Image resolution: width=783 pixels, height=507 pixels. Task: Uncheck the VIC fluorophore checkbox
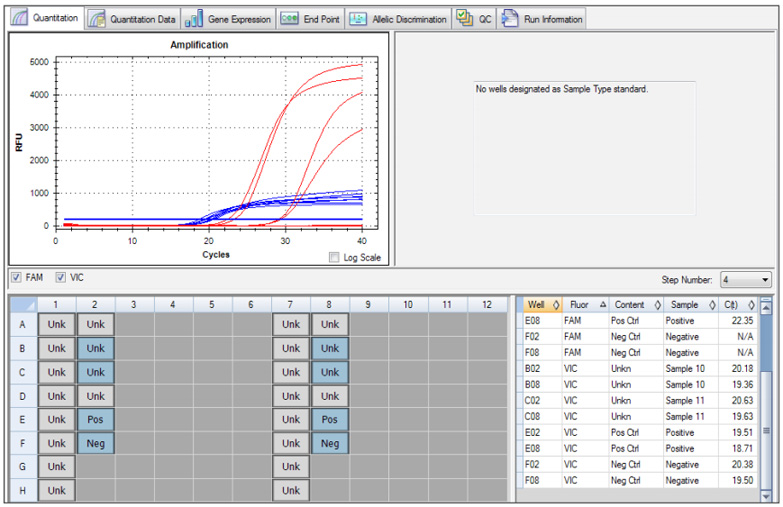click(60, 277)
